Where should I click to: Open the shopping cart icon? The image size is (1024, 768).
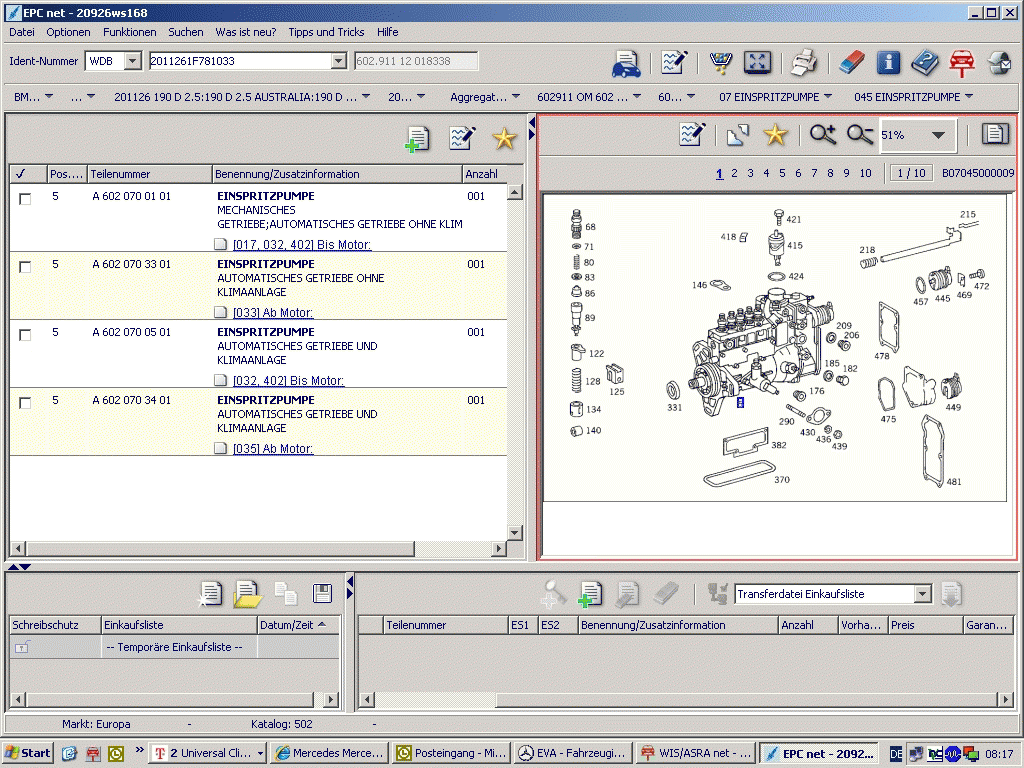720,63
